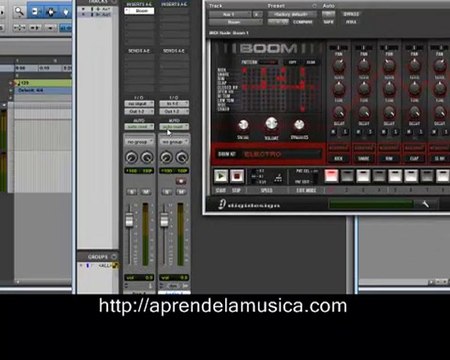450x360 pixels.
Task: Select Boom pattern pad 1
Action: point(331,176)
